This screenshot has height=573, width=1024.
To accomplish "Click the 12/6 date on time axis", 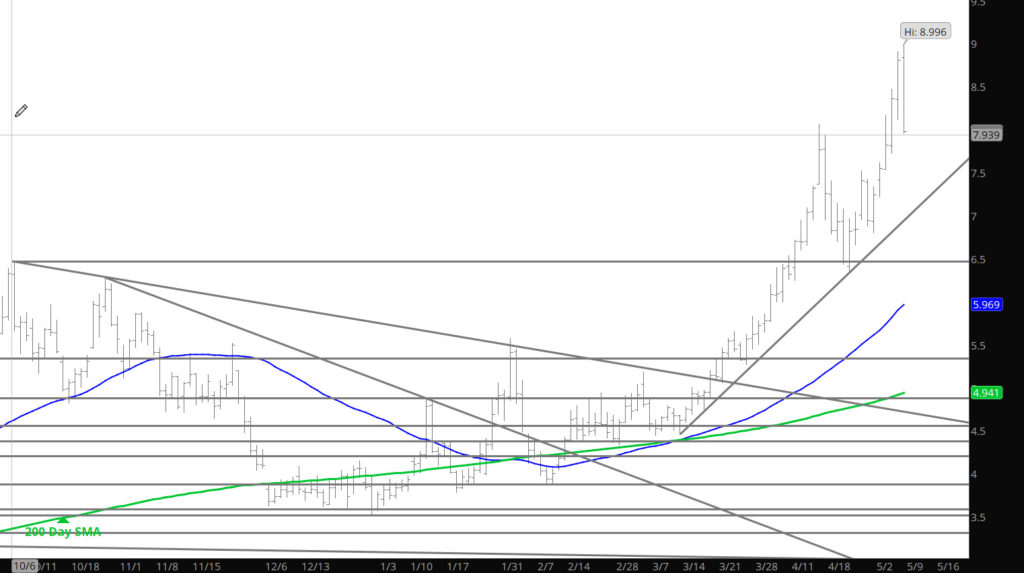I will [277, 566].
